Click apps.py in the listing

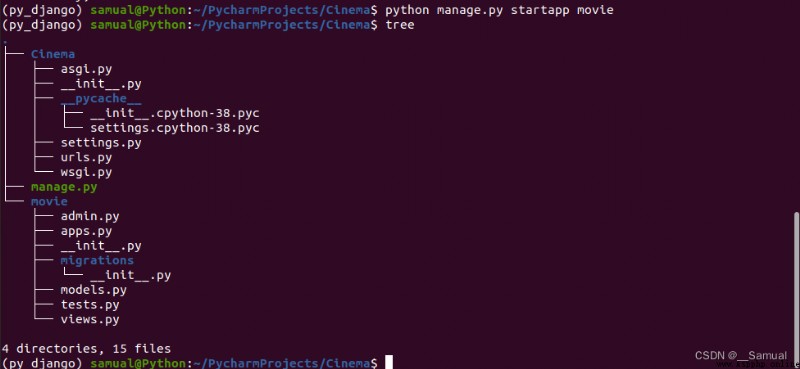86,231
